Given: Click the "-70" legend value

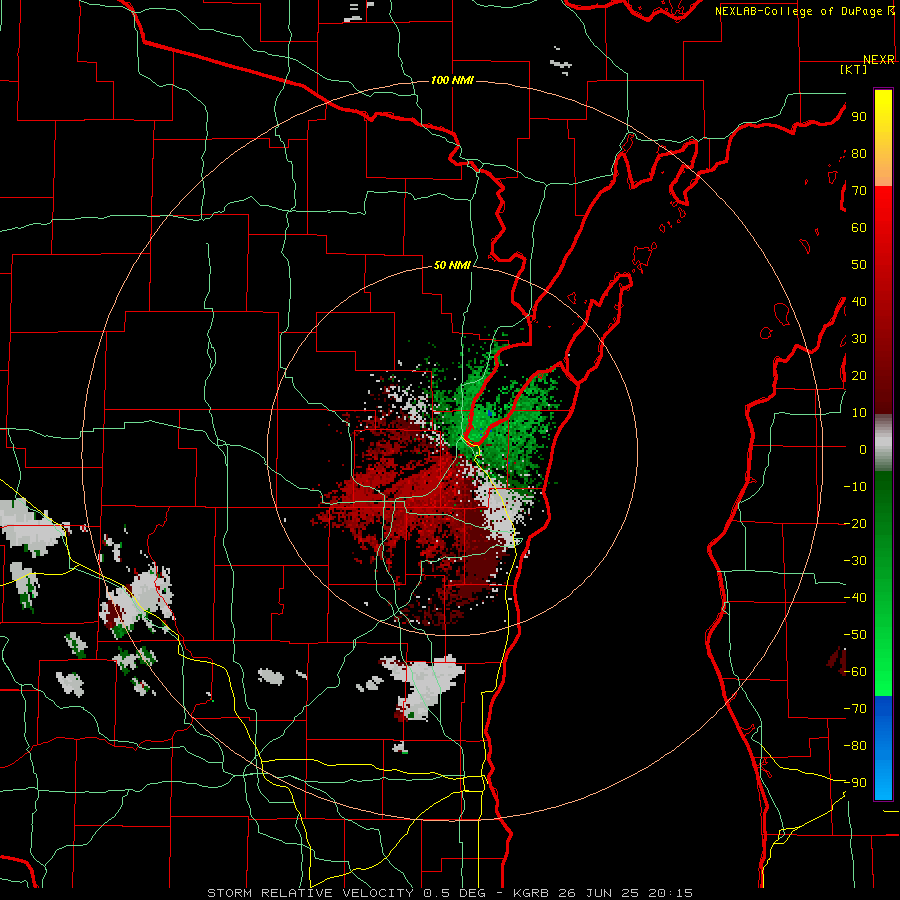Looking at the screenshot, I should point(855,709).
